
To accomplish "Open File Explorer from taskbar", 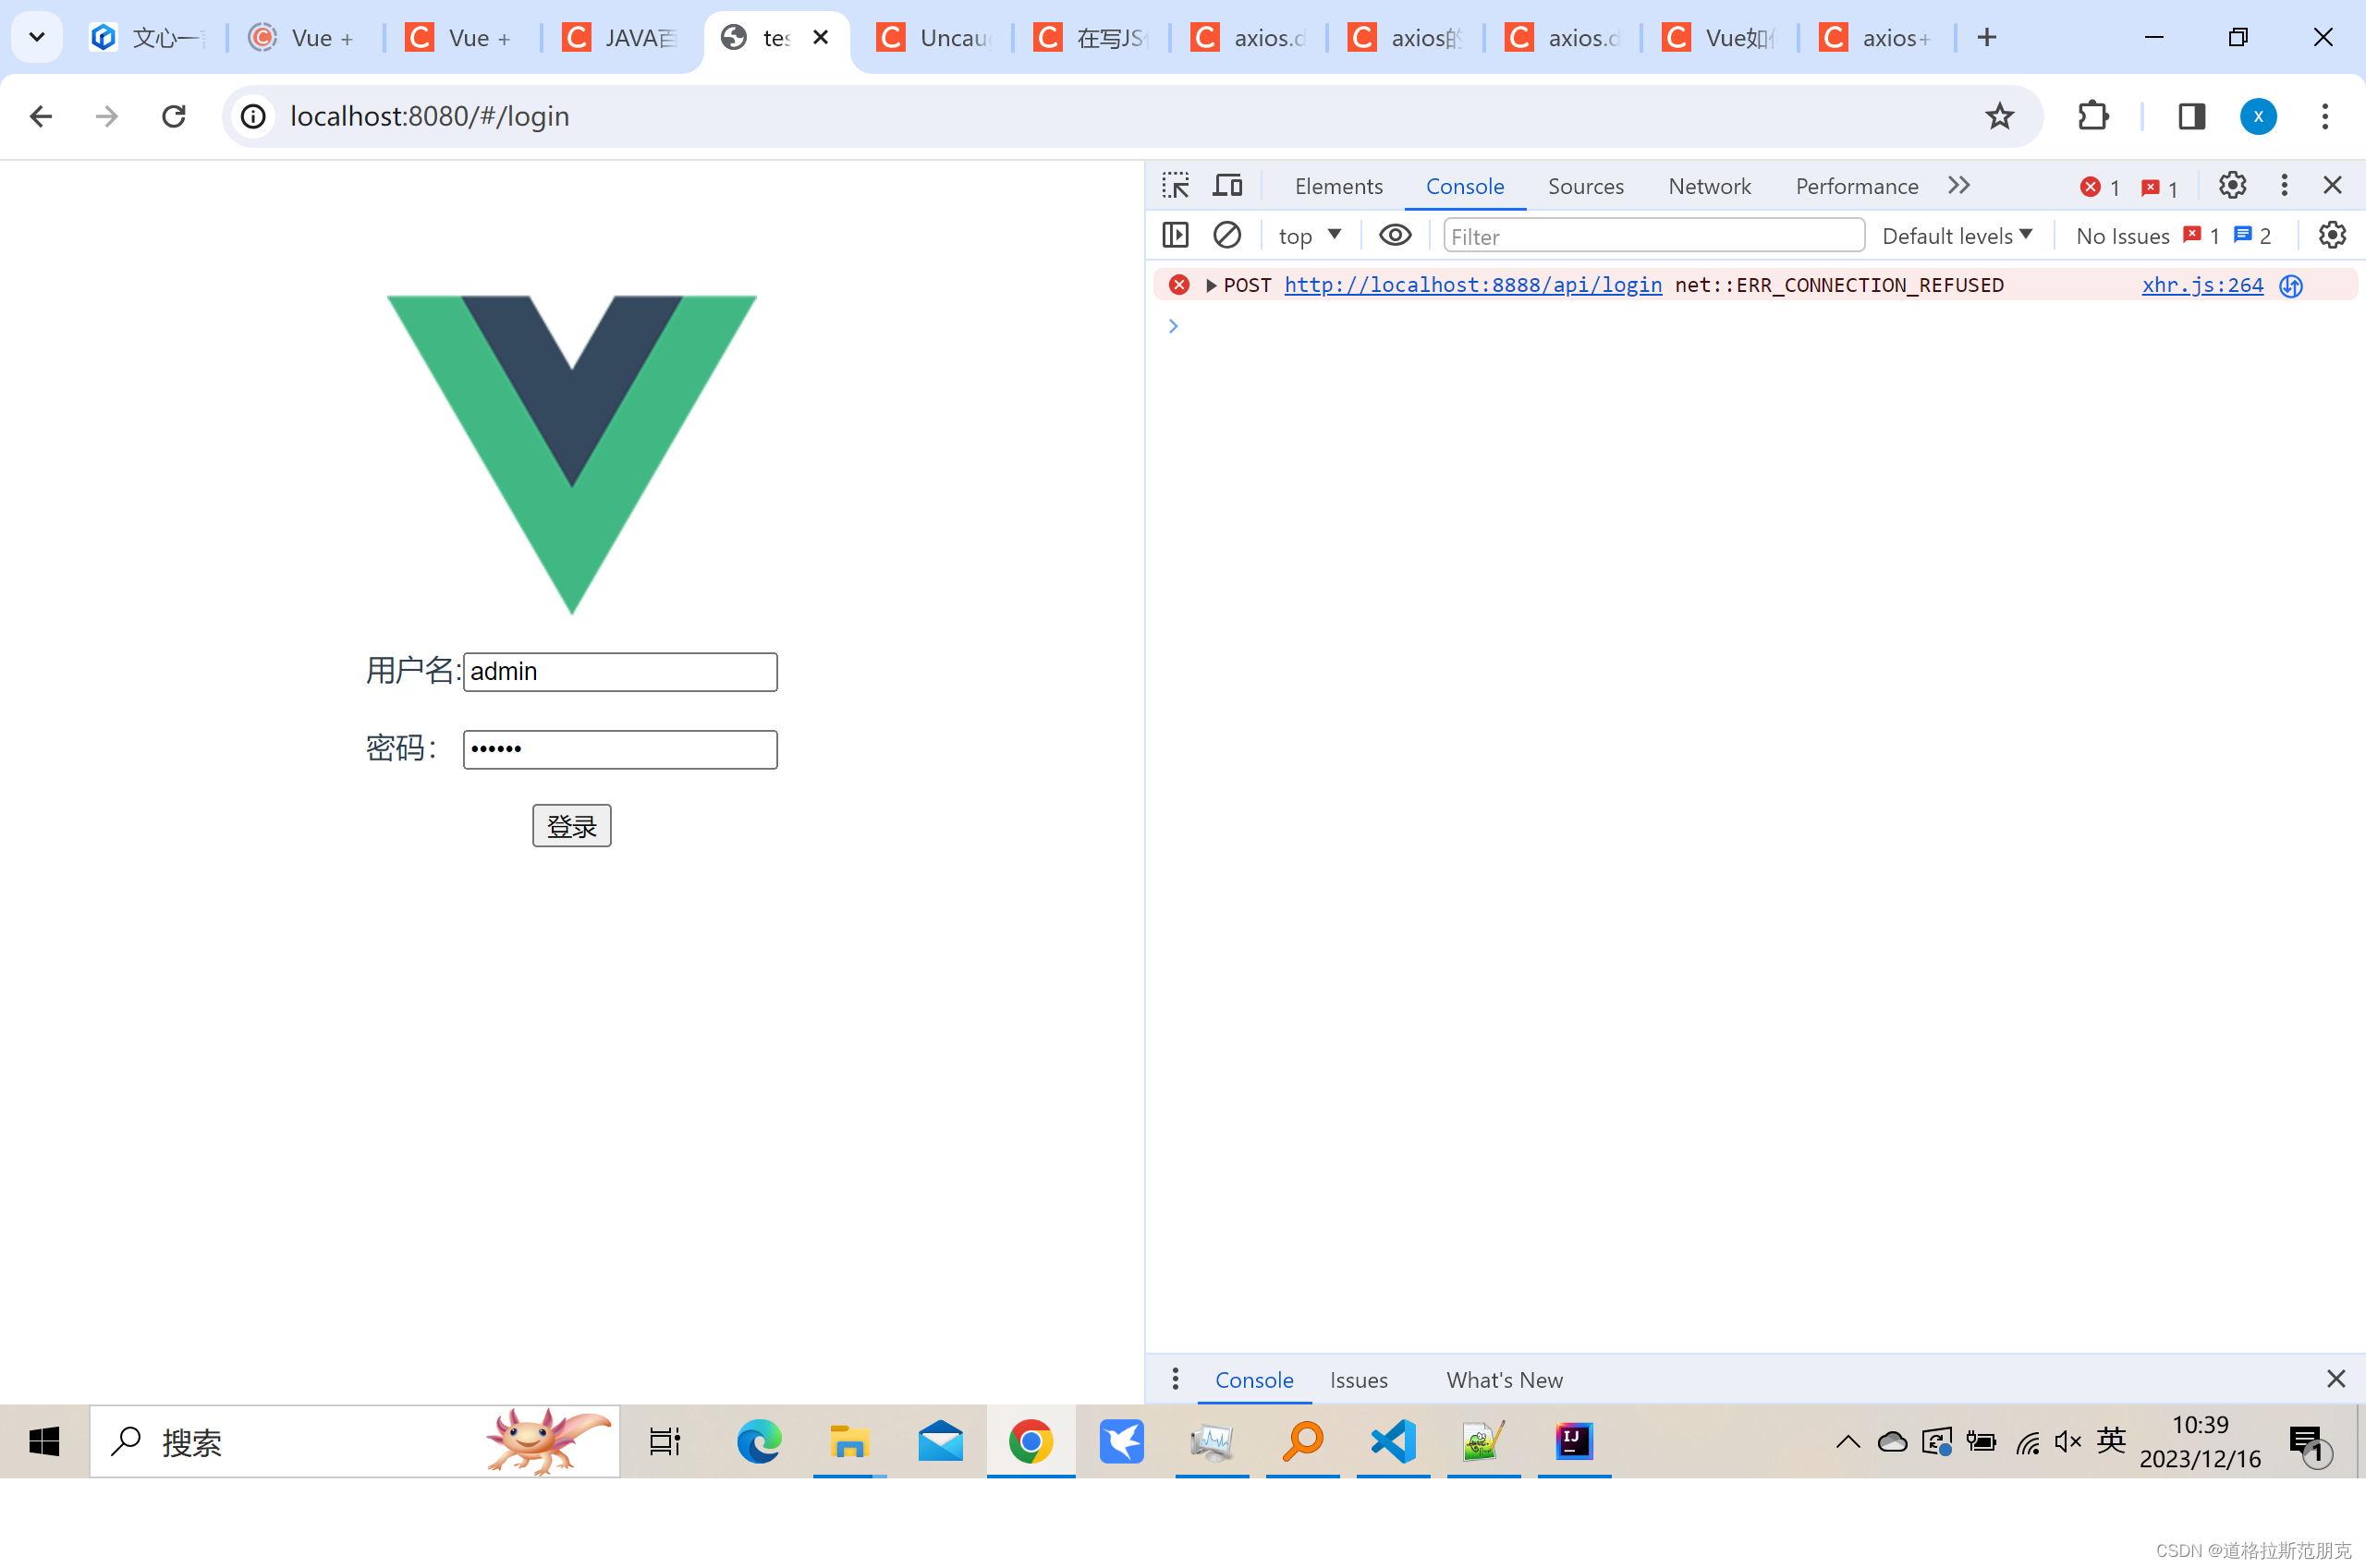I will [848, 1441].
